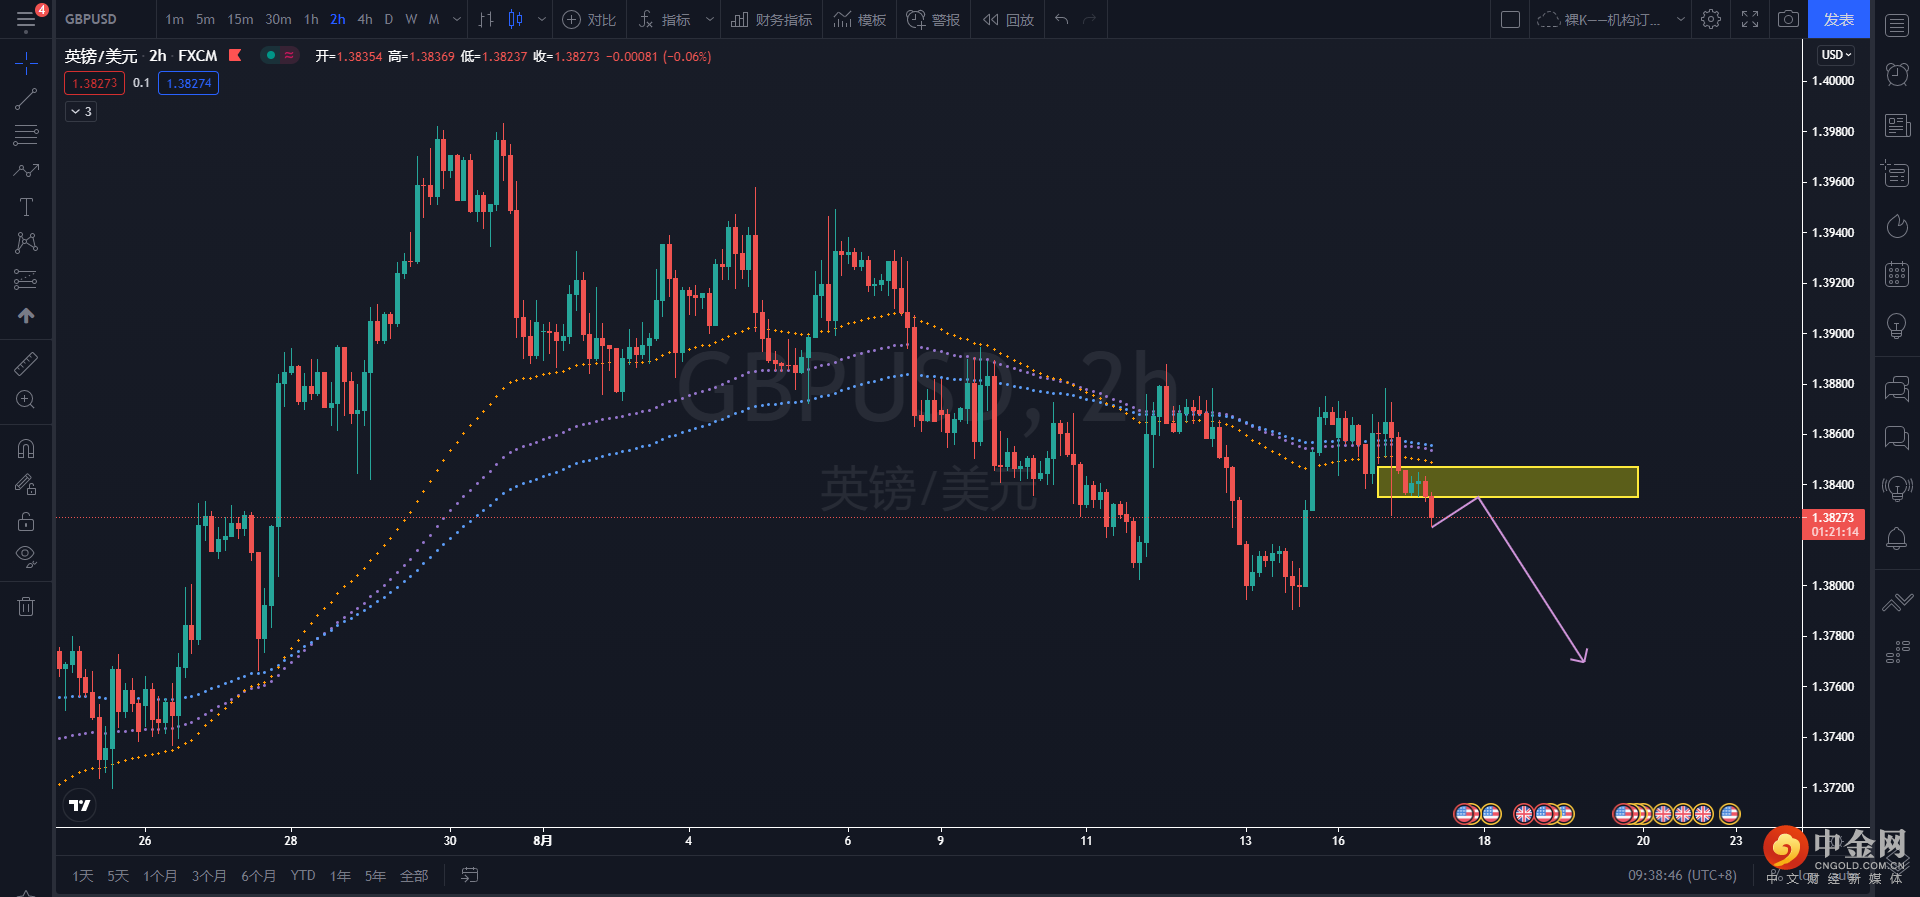
Task: Switch to fullscreen mode
Action: pyautogui.click(x=1750, y=20)
